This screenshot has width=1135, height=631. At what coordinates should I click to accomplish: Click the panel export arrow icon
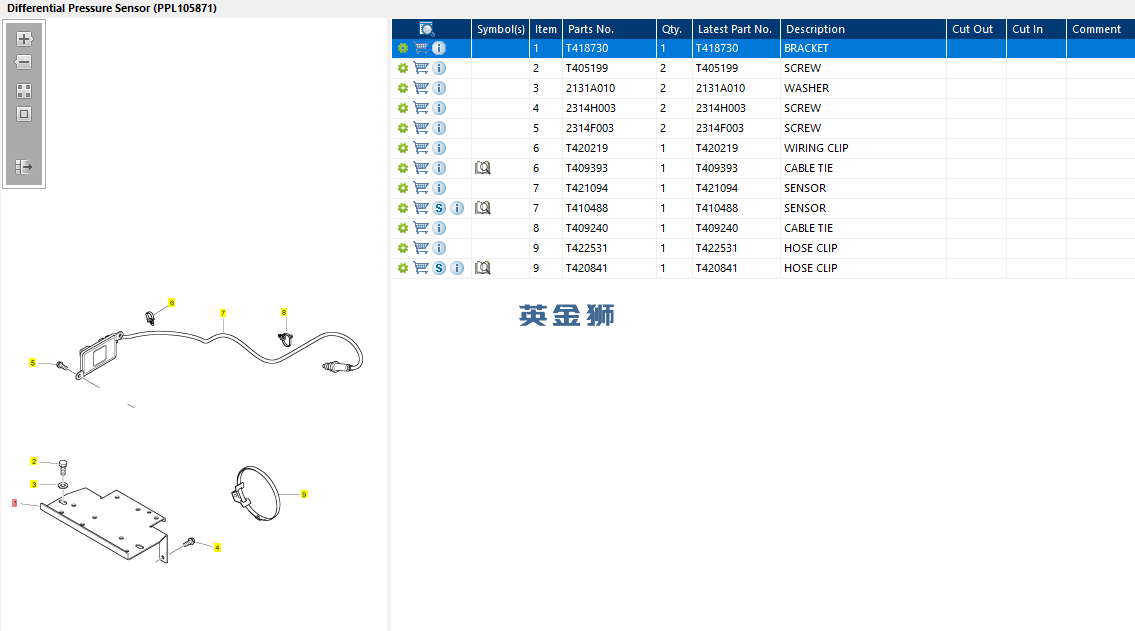[24, 167]
